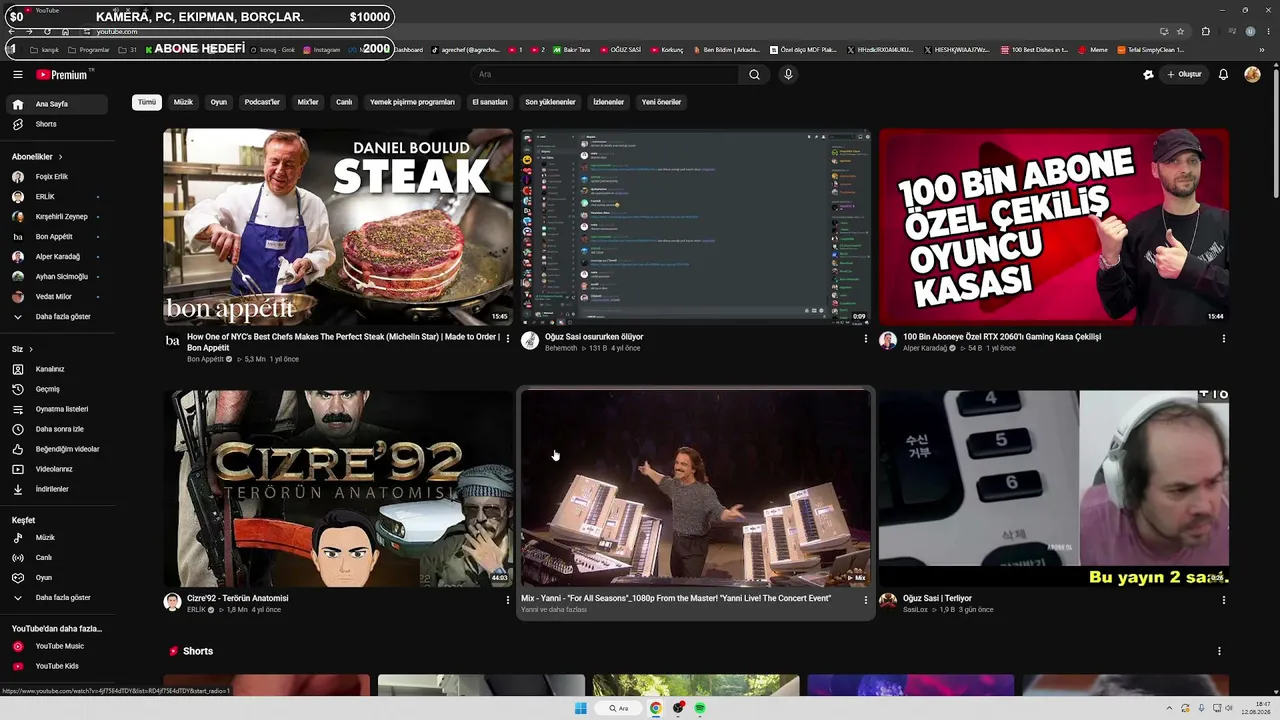Select the El sanatları filter chip
Image resolution: width=1280 pixels, height=720 pixels.
[490, 102]
